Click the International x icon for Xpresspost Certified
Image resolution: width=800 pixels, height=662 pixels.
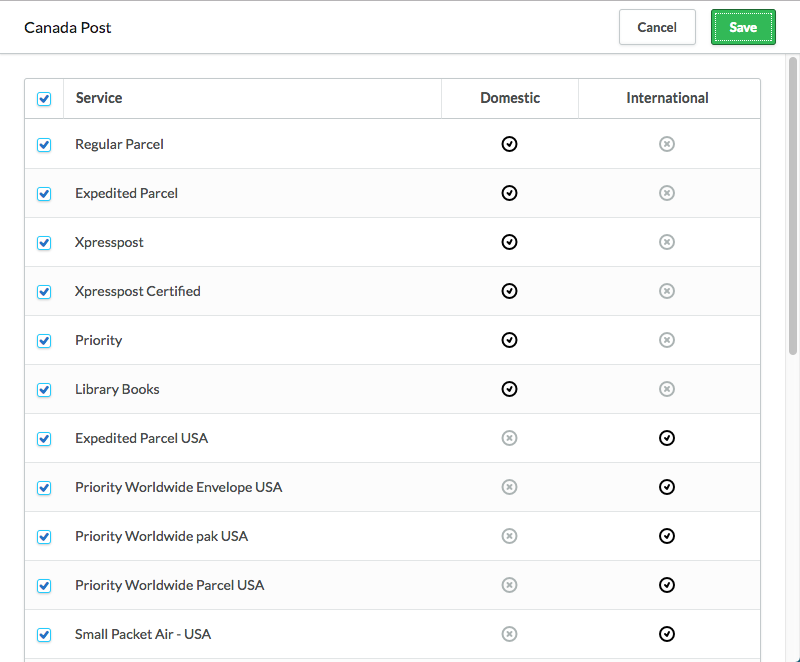(667, 291)
